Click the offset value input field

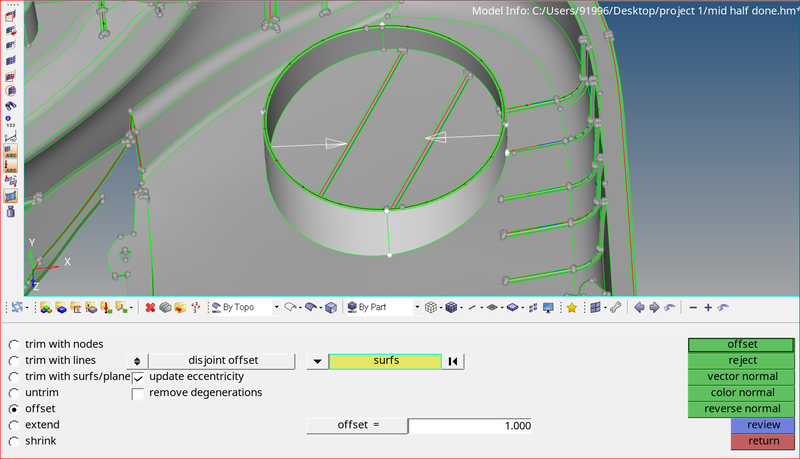coord(470,426)
